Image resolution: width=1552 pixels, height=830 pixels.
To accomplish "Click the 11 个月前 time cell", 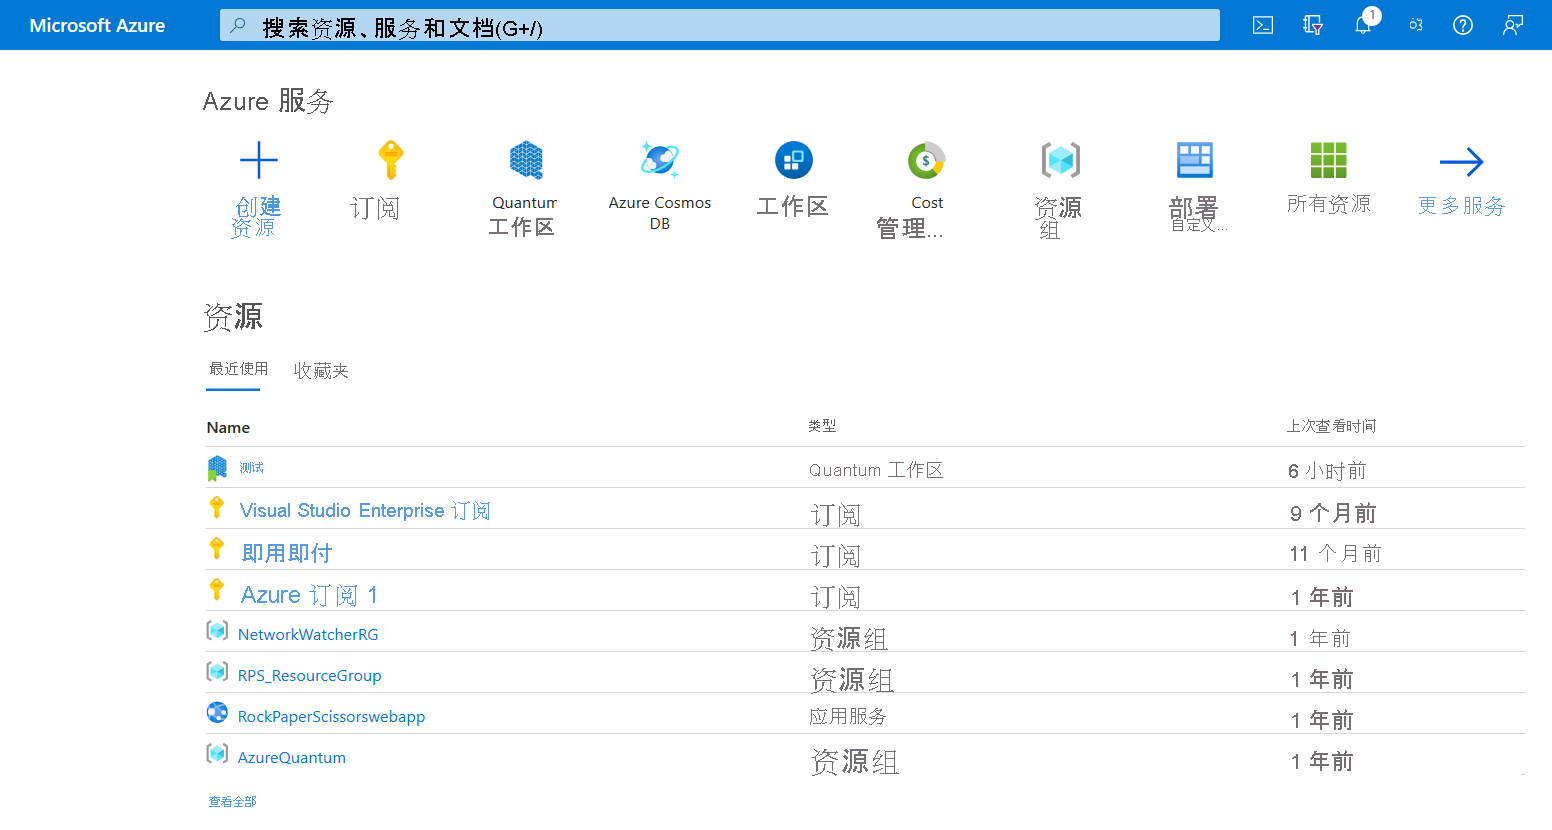I will [x=1335, y=554].
